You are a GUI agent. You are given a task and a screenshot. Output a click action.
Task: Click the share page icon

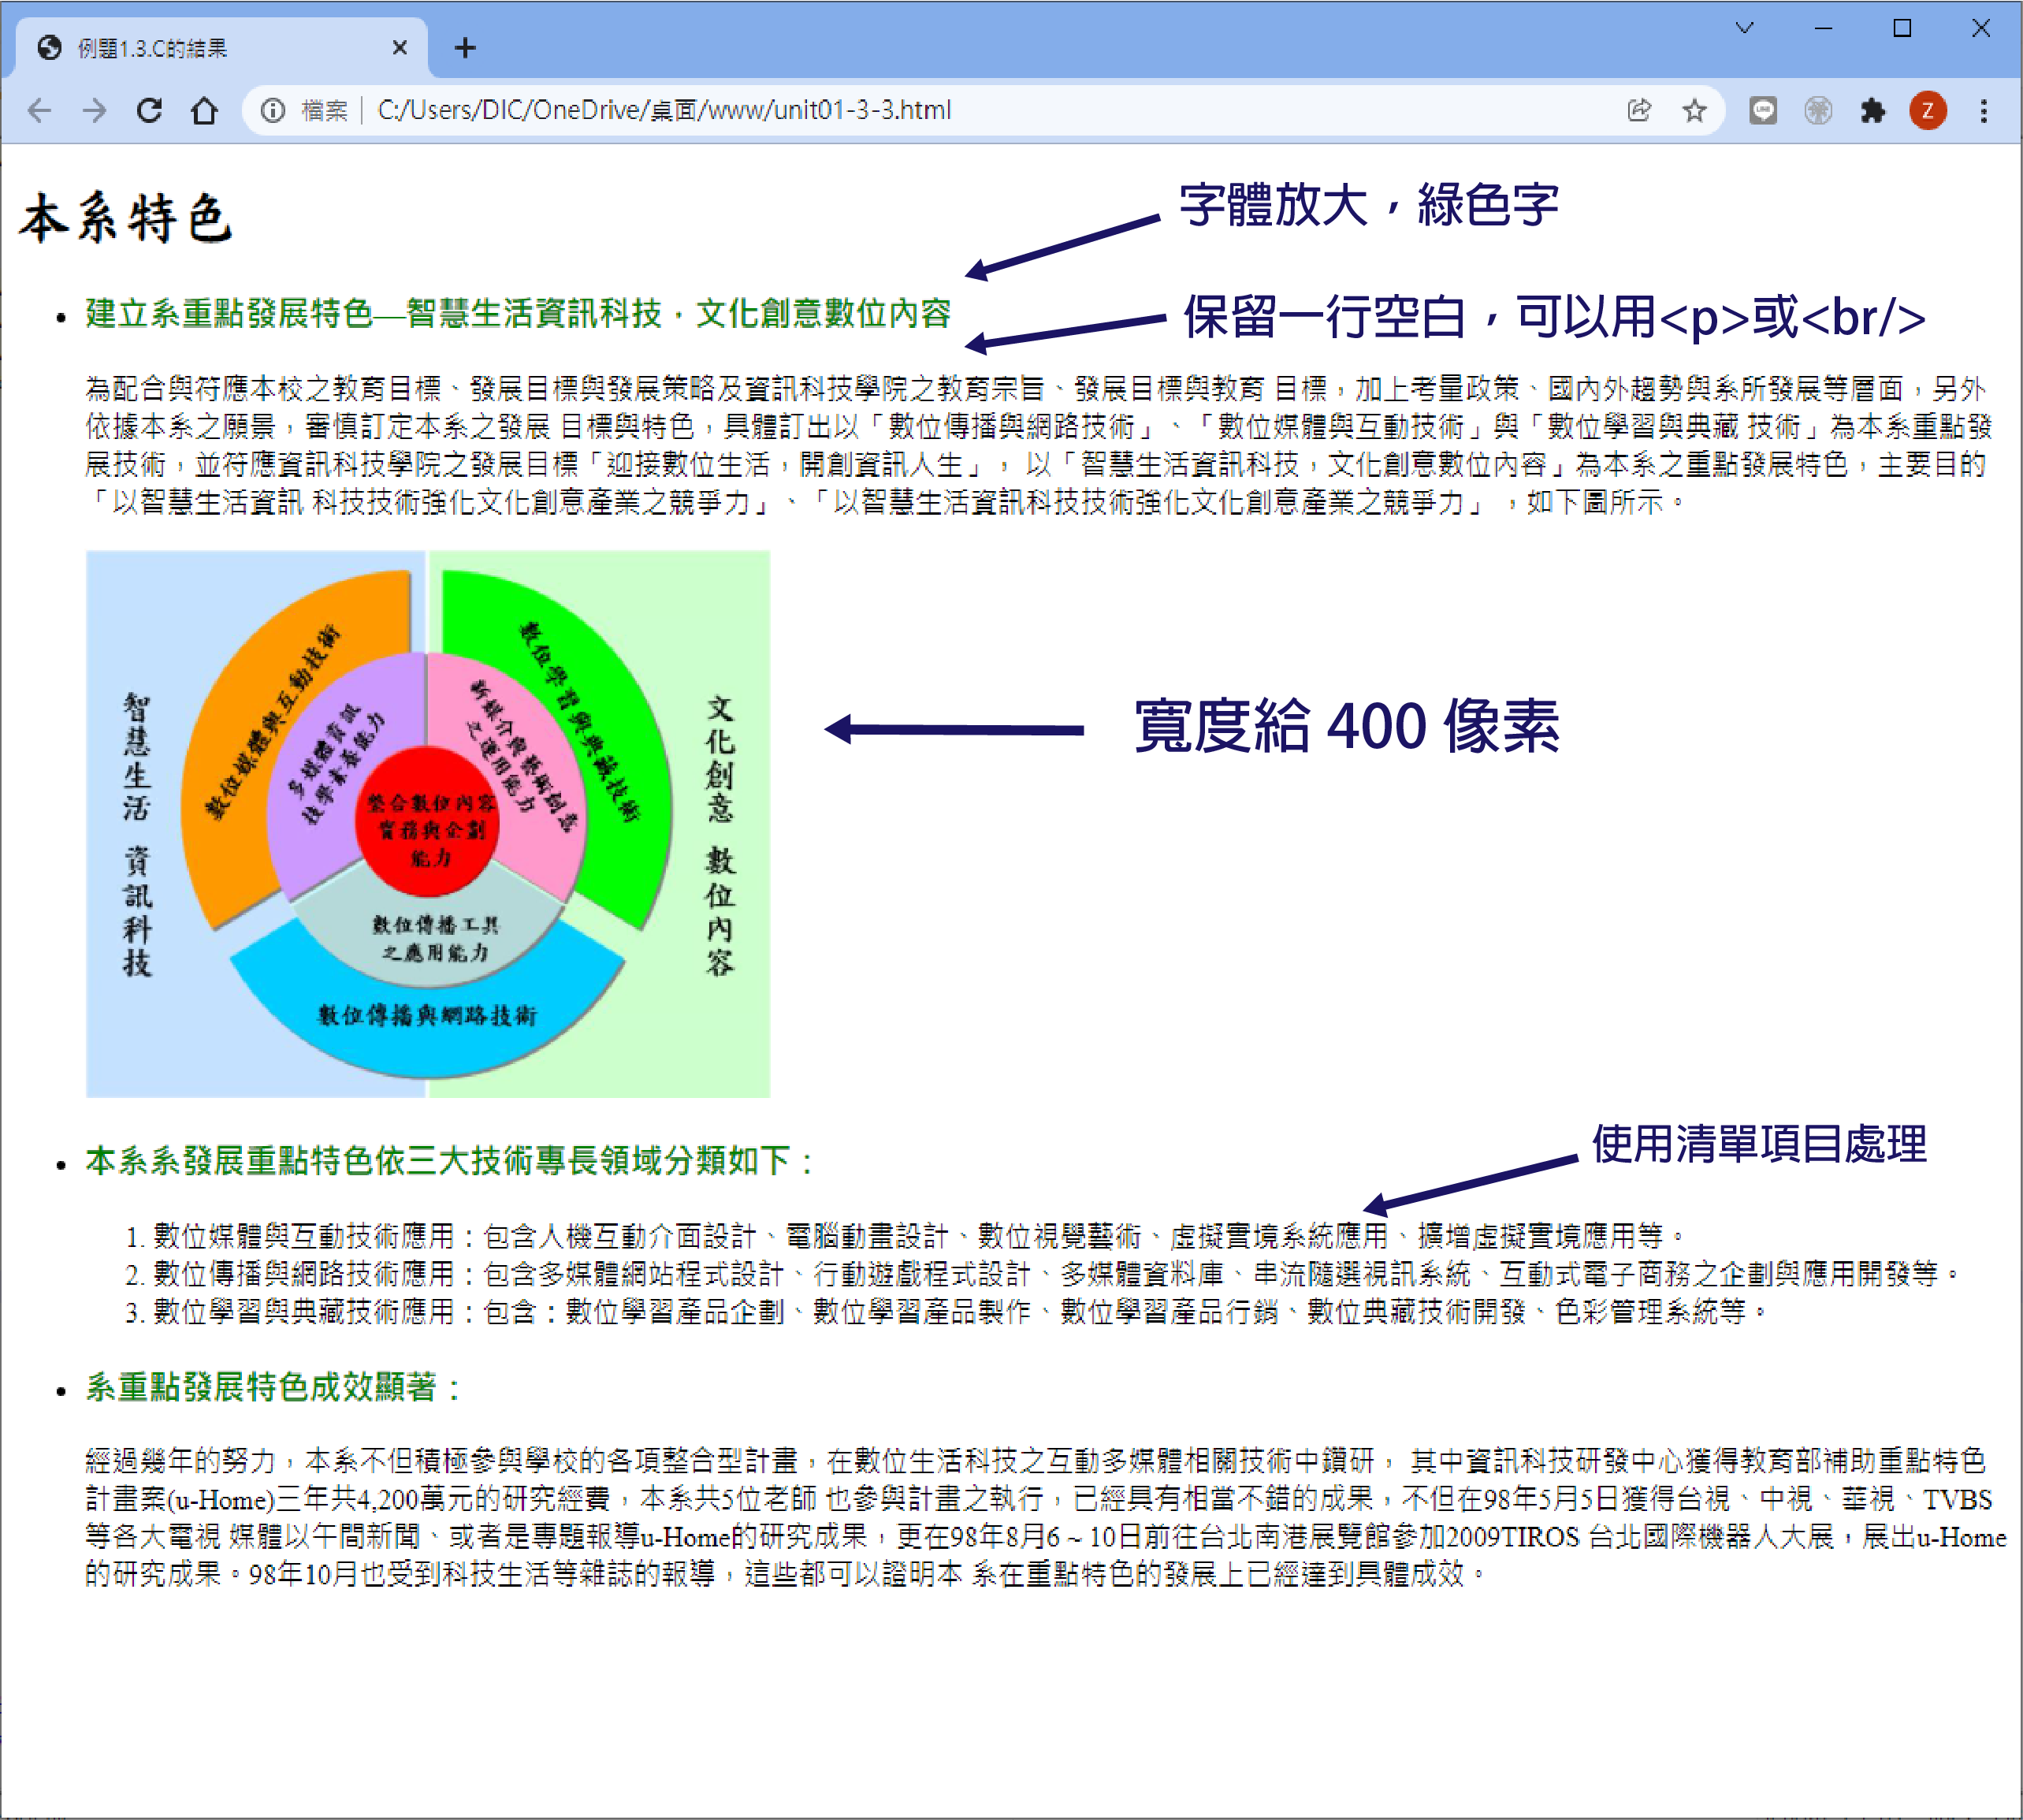point(1639,111)
